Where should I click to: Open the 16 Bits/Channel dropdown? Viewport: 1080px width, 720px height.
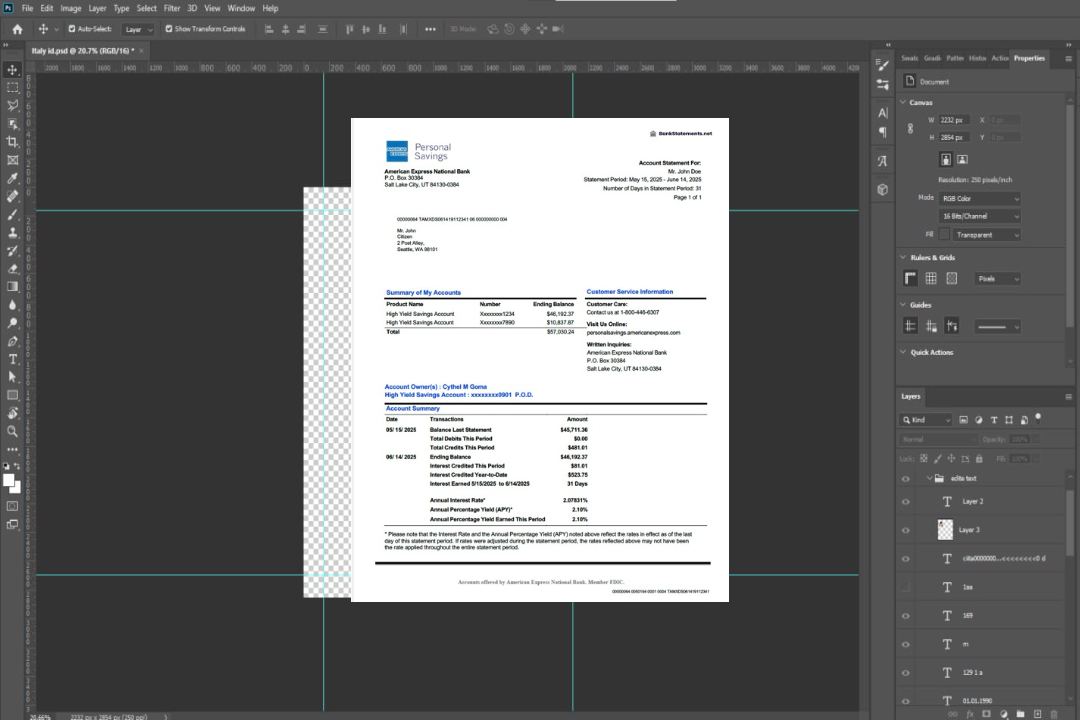[979, 216]
